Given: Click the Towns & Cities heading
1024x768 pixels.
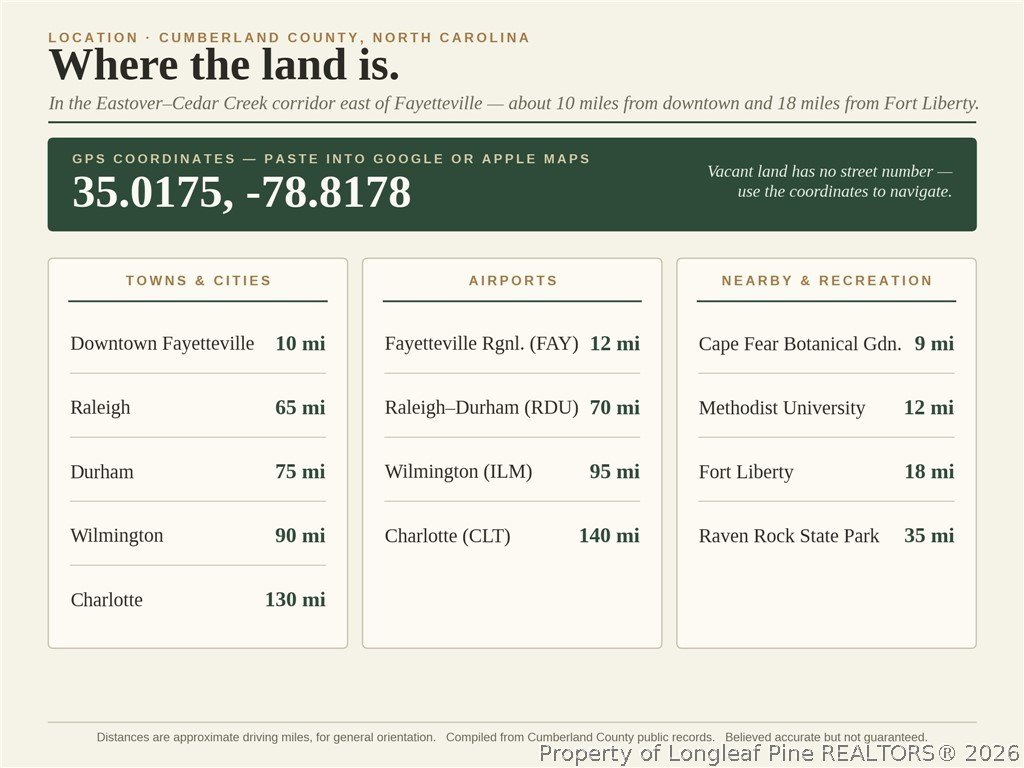Looking at the screenshot, I should point(198,281).
